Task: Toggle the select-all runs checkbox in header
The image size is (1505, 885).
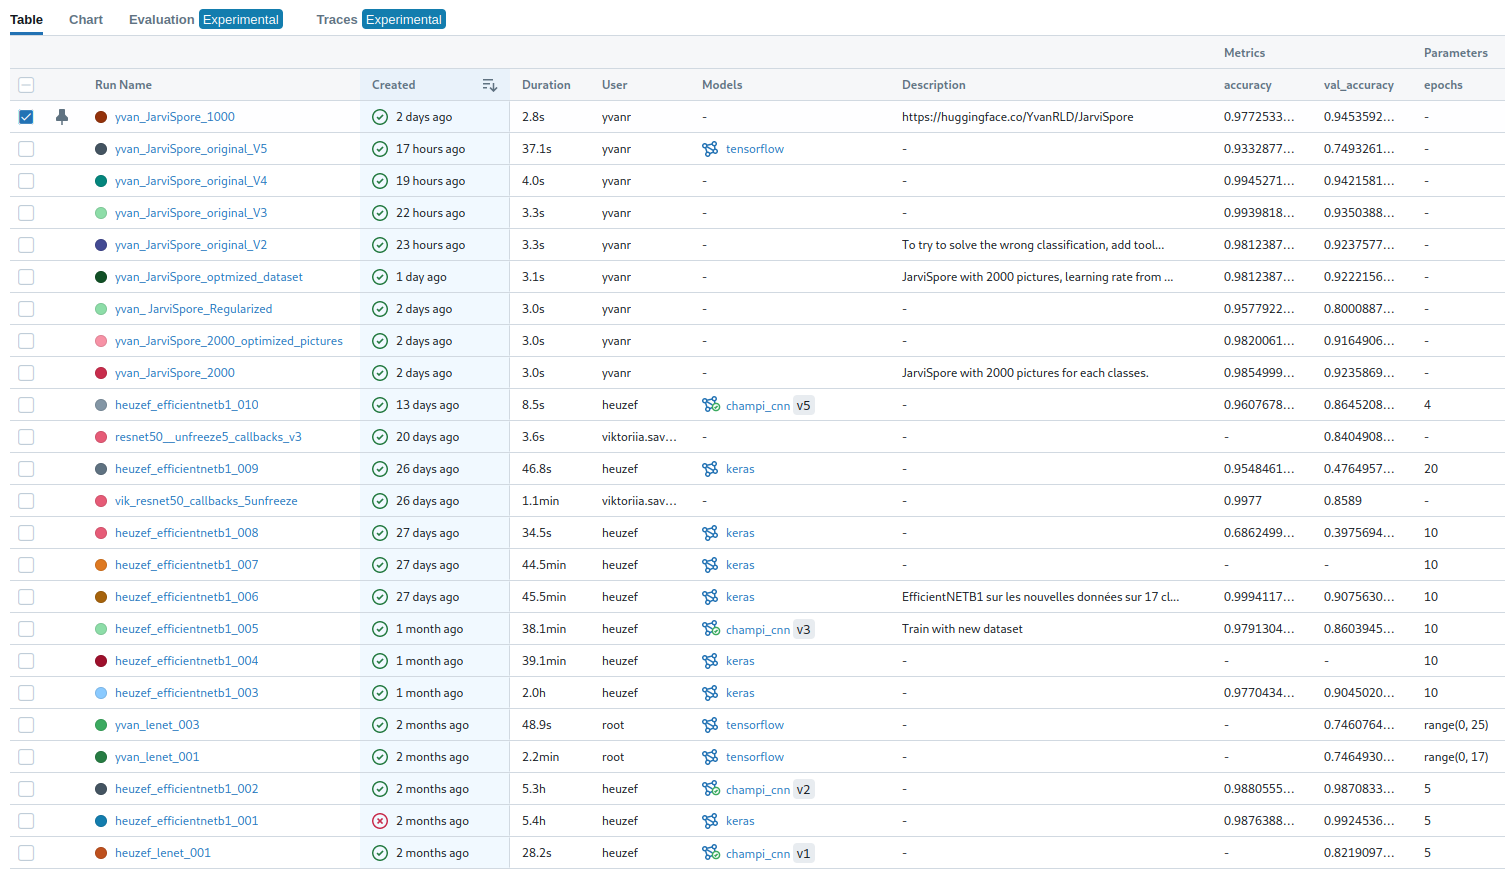Action: pos(26,85)
